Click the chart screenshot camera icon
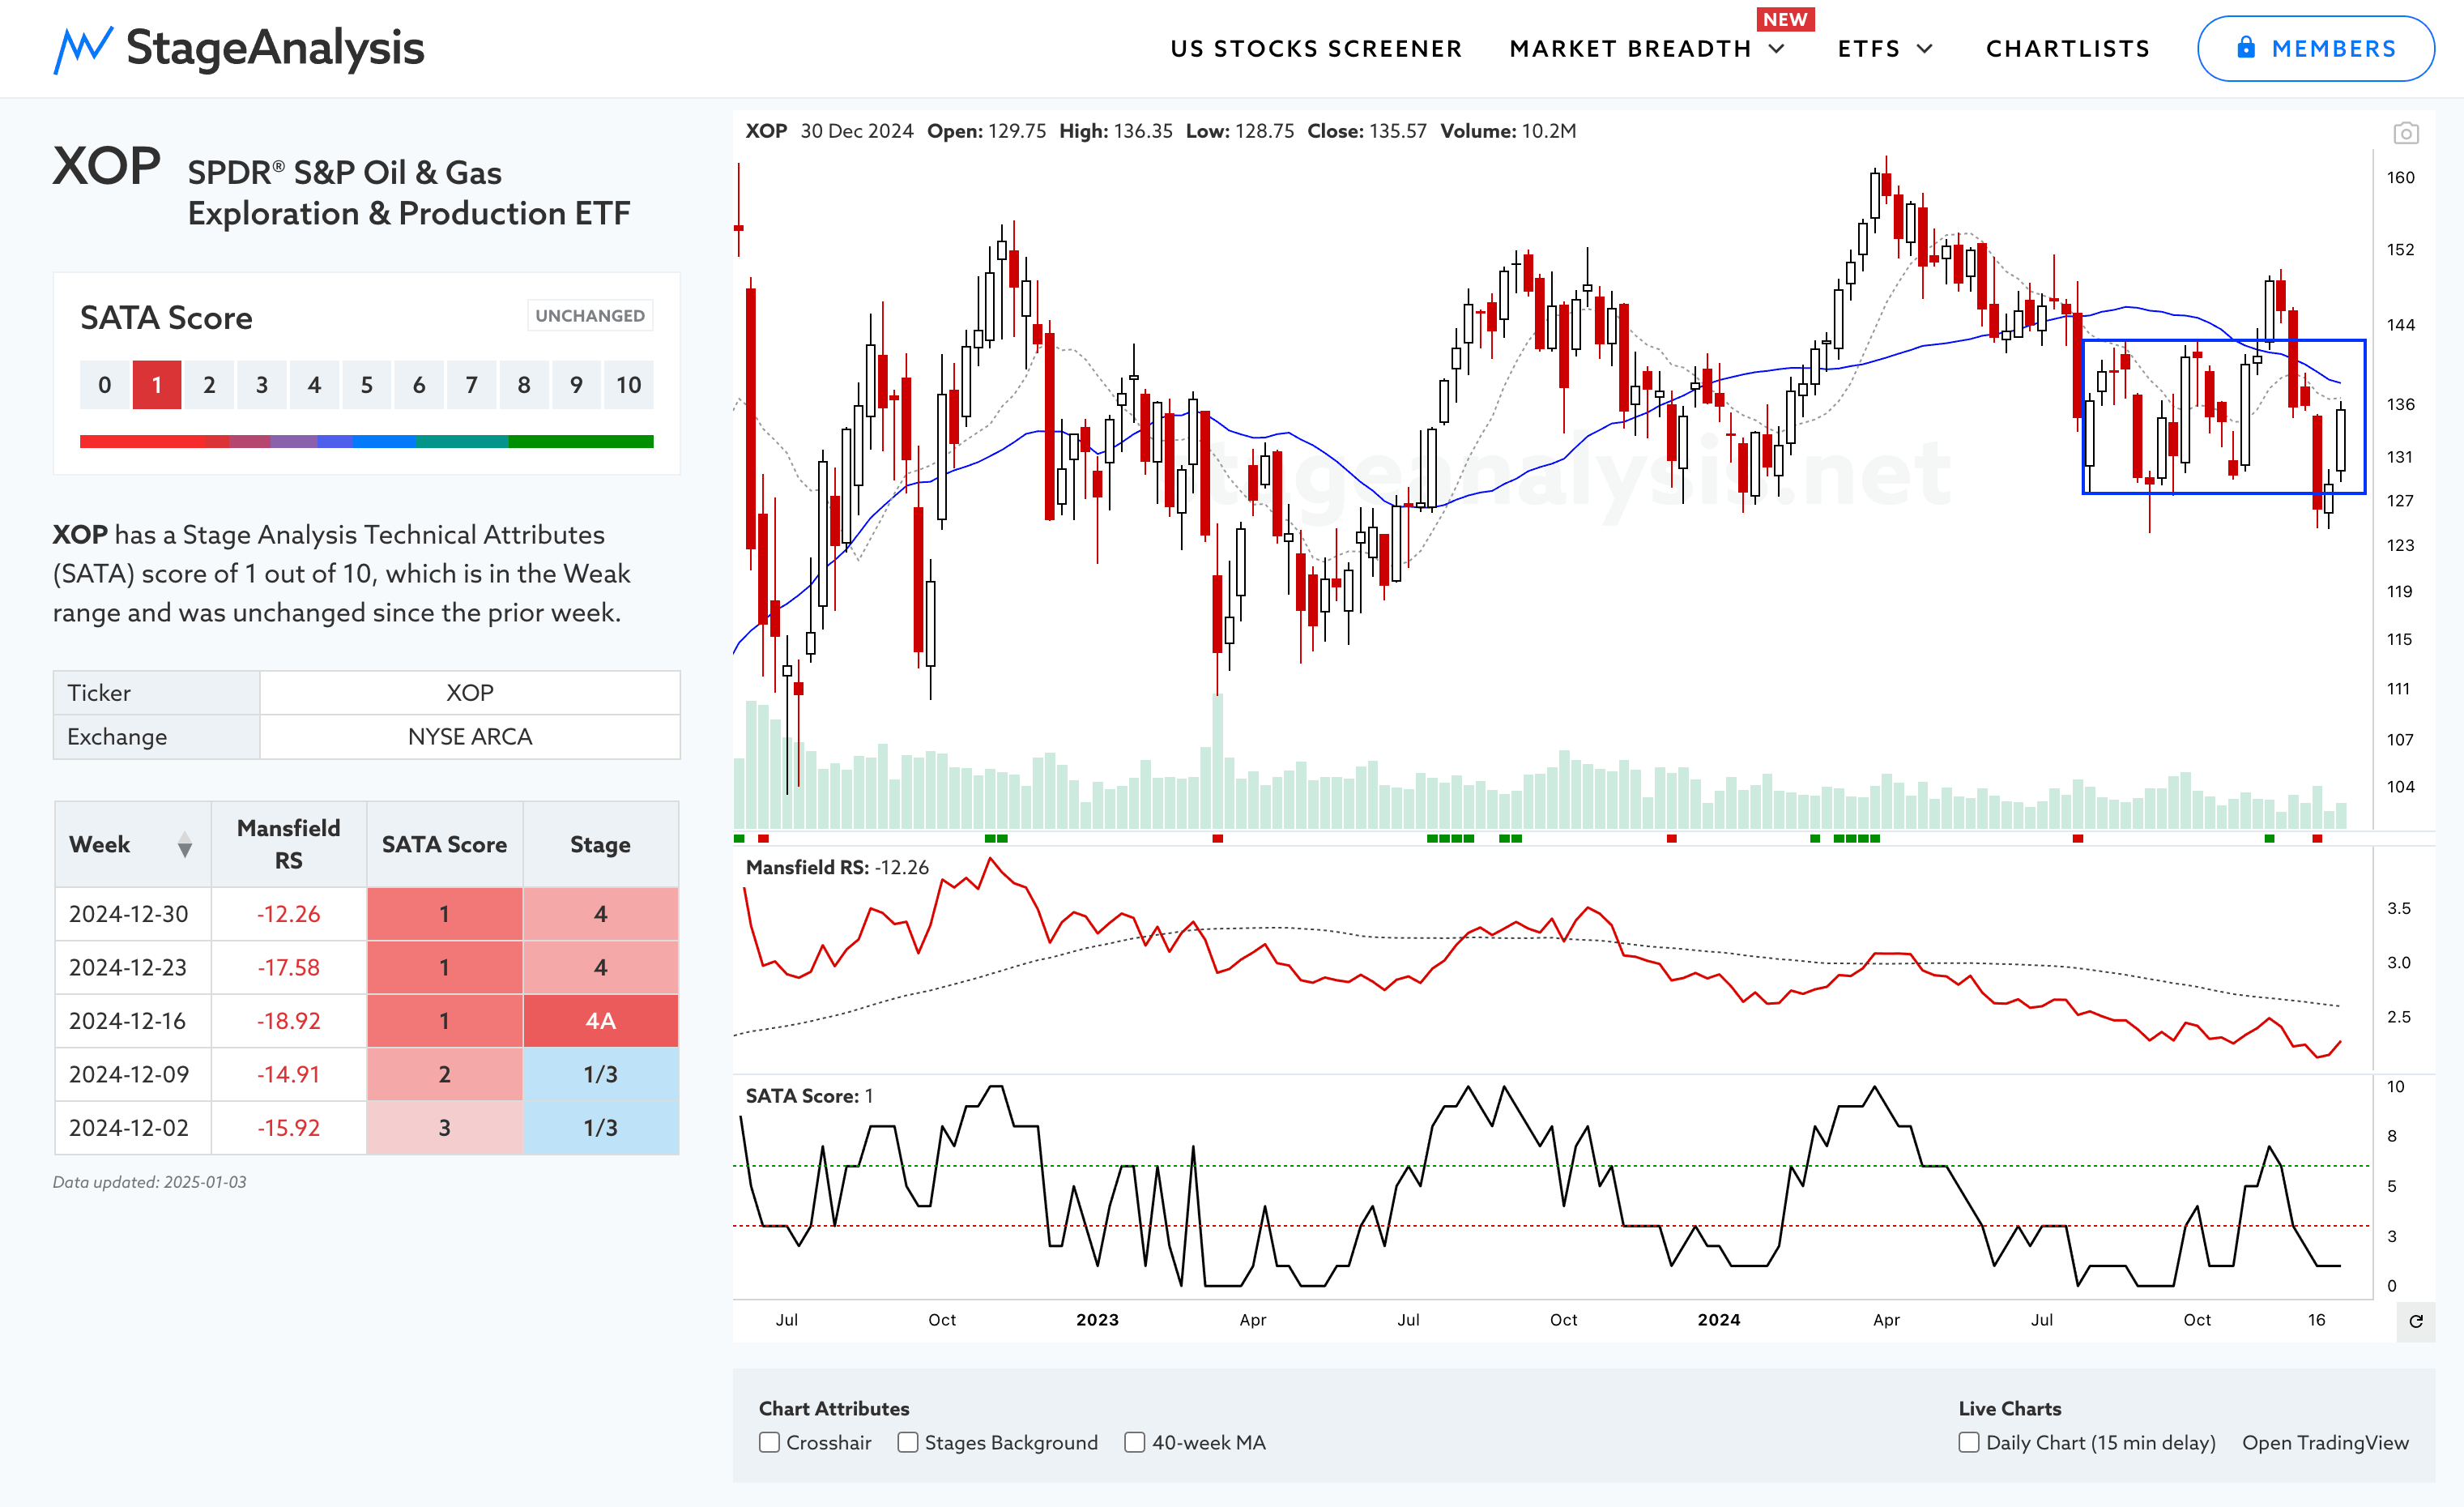The height and width of the screenshot is (1507, 2464). point(2406,133)
